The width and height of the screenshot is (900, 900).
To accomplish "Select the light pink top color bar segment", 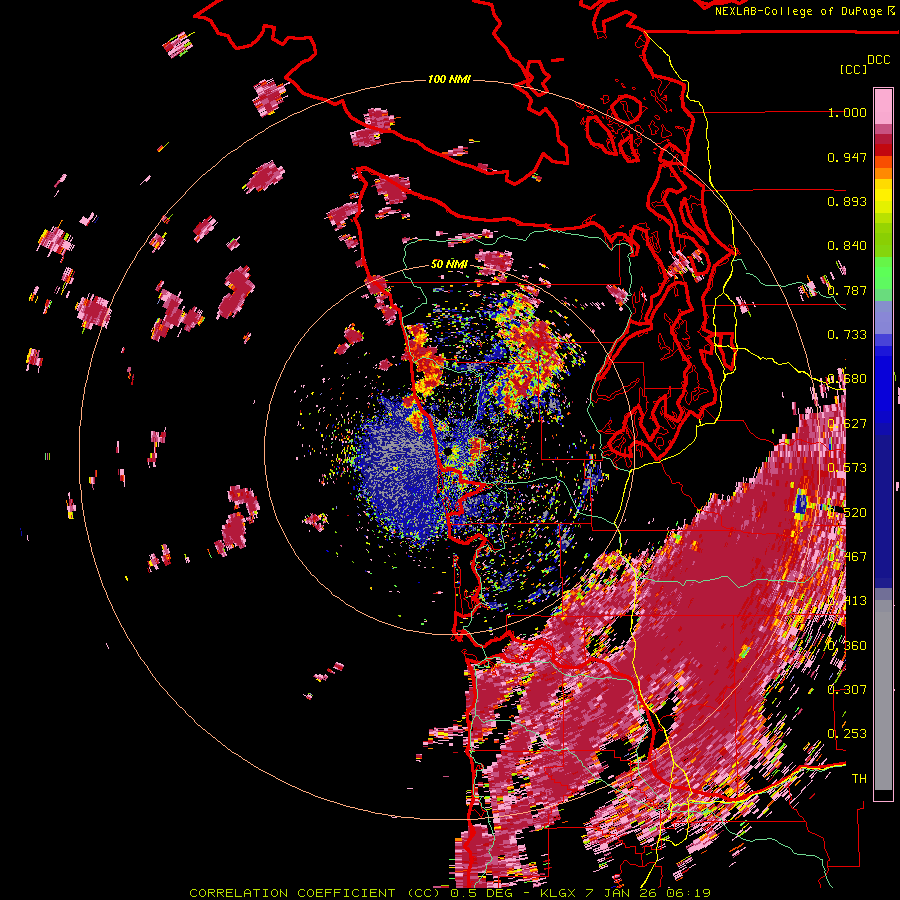I will tap(883, 106).
